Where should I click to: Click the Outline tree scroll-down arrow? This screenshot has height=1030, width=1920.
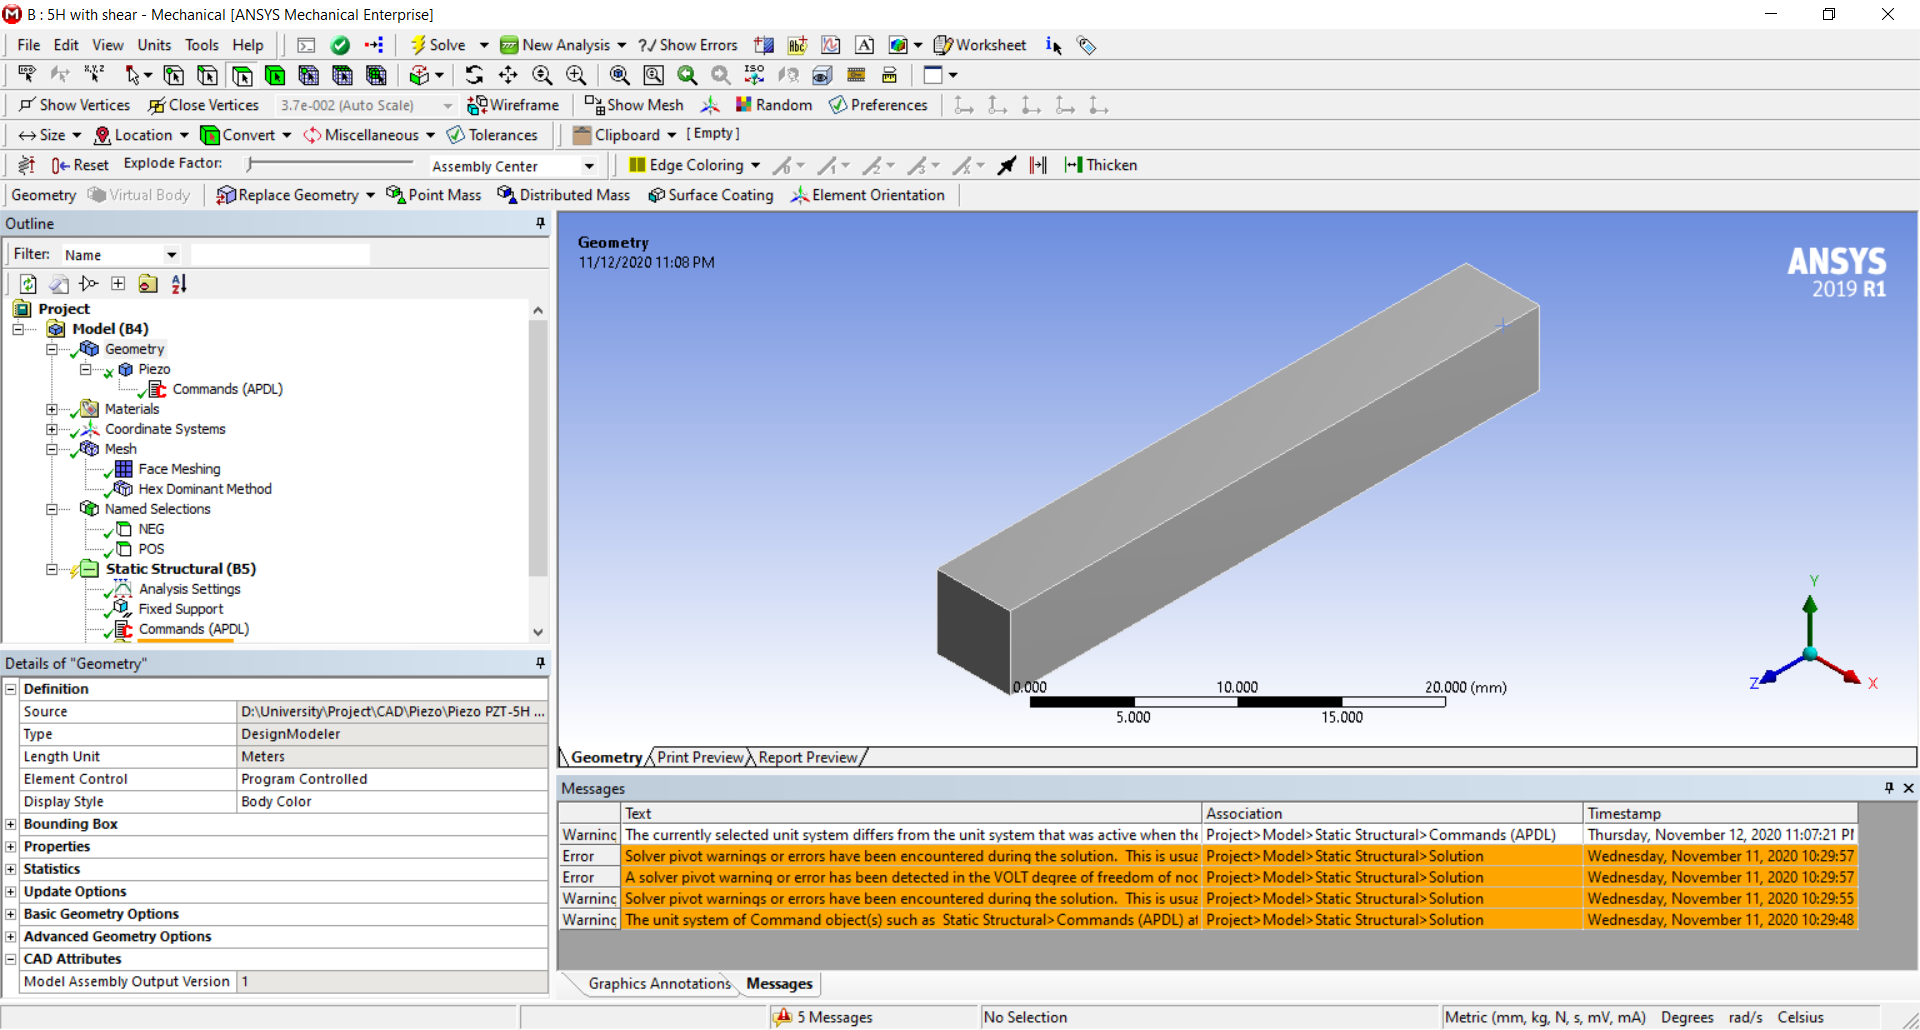(x=538, y=632)
